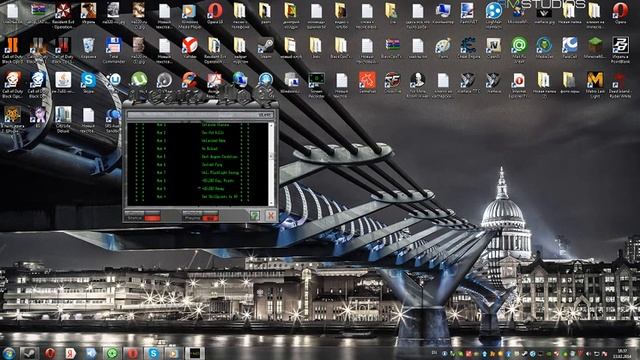The width and height of the screenshot is (640, 360).
Task: Click the taskbar clock
Action: (622, 353)
